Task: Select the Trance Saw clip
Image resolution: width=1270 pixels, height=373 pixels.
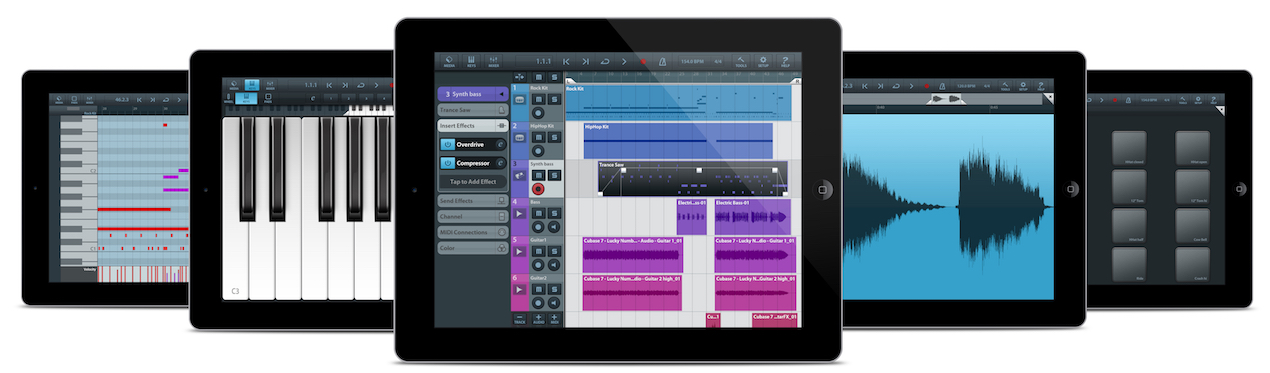Action: pos(692,179)
